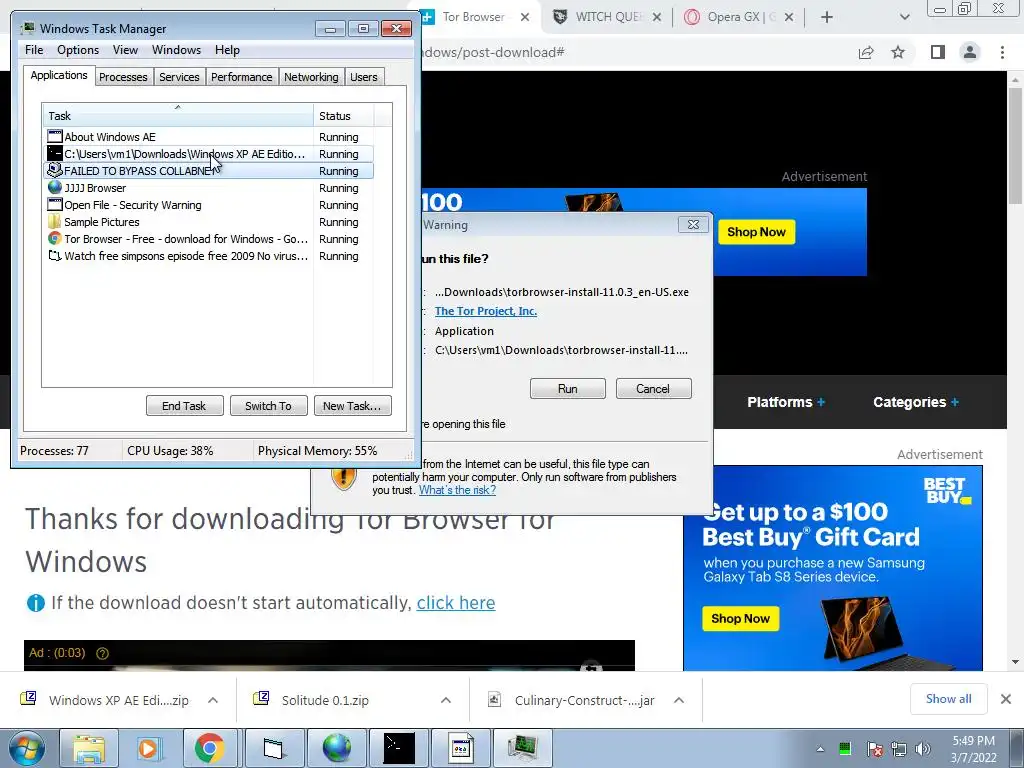Click the Switch To button
1024x768 pixels.
coord(268,406)
